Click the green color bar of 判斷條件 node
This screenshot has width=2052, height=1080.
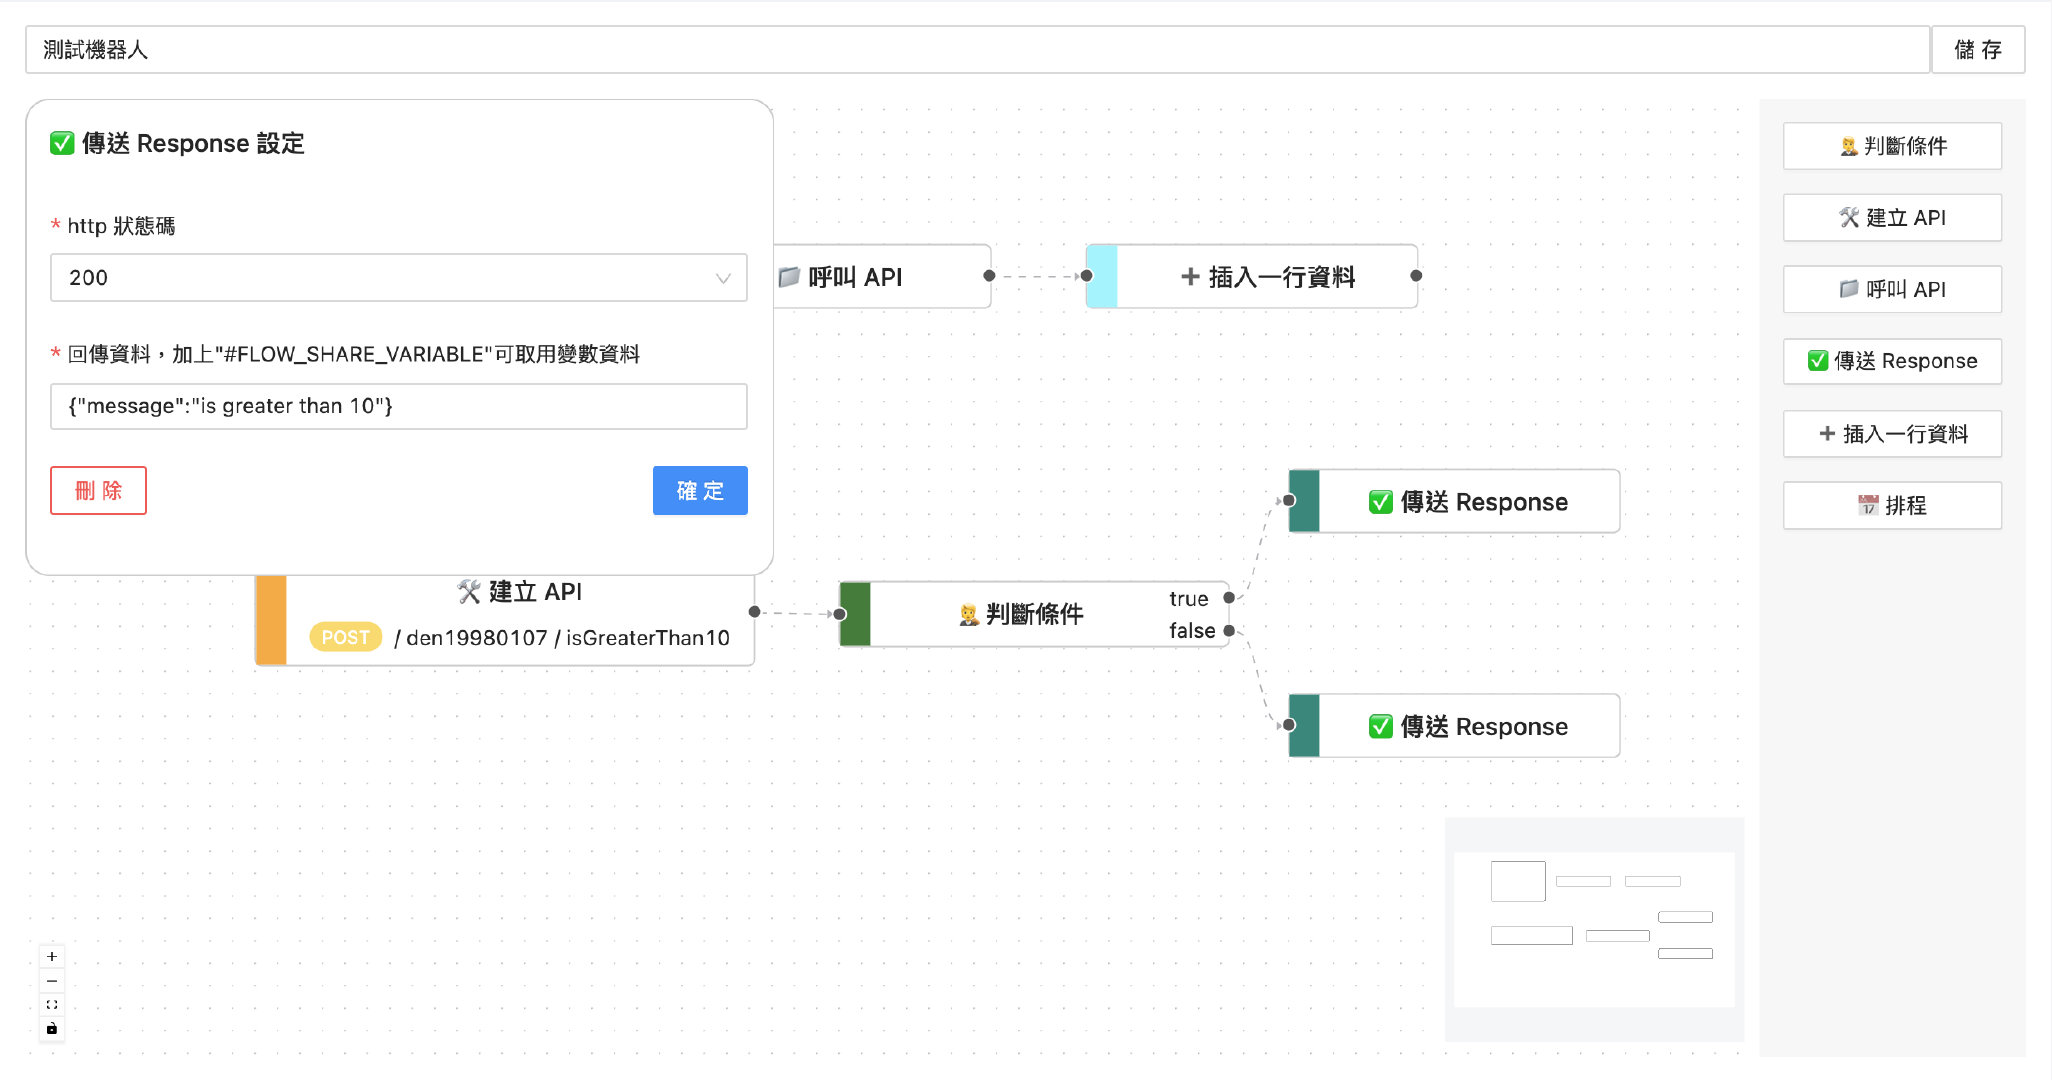pos(856,614)
